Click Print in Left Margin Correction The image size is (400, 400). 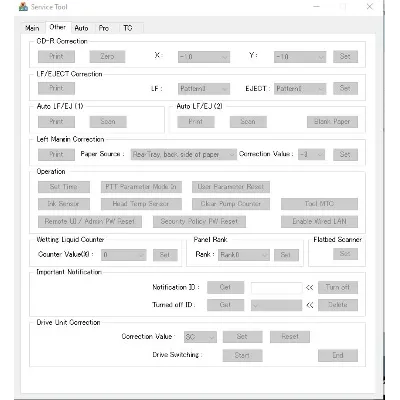56,154
